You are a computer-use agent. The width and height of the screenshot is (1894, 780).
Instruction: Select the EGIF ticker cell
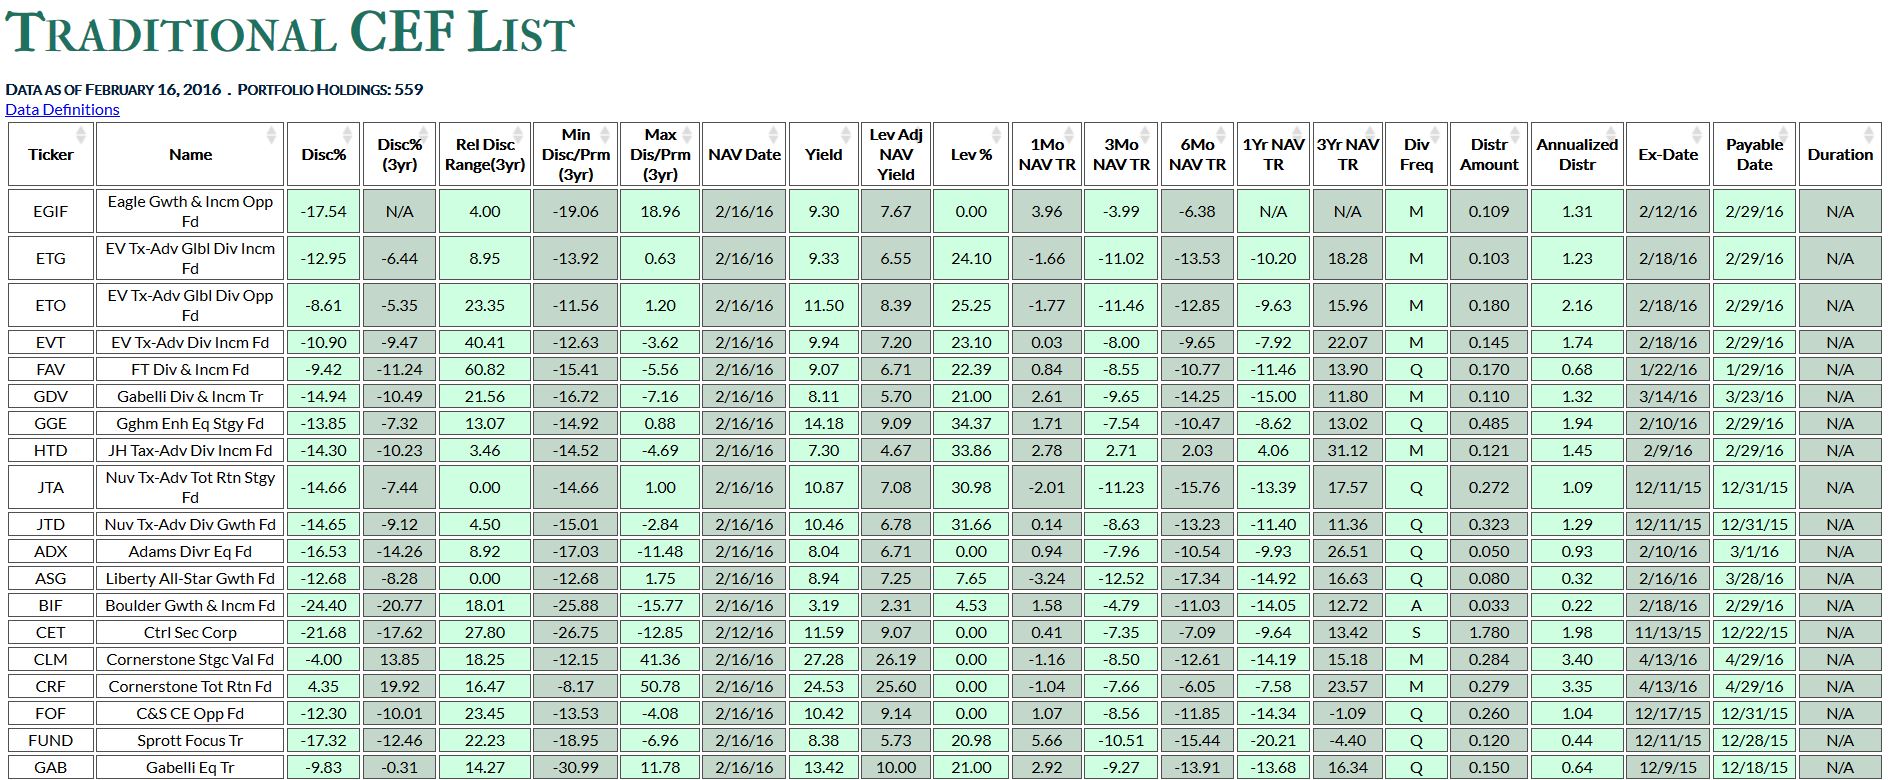tap(50, 212)
